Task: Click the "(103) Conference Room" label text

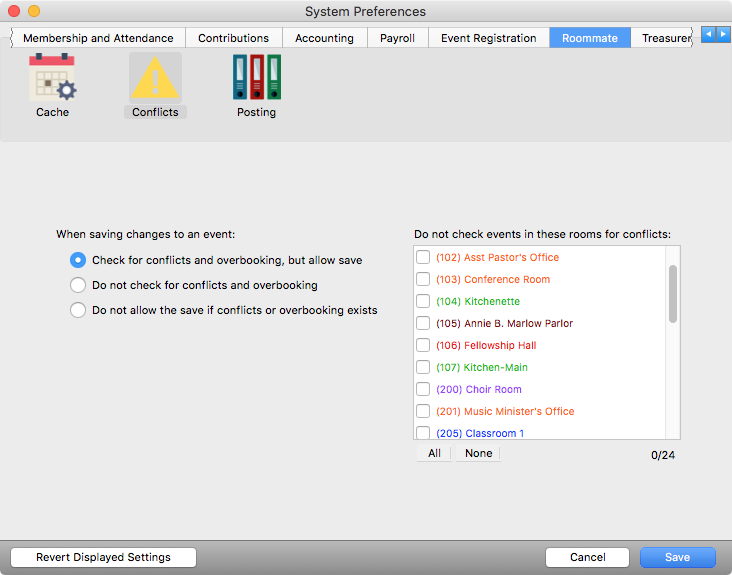Action: [493, 279]
